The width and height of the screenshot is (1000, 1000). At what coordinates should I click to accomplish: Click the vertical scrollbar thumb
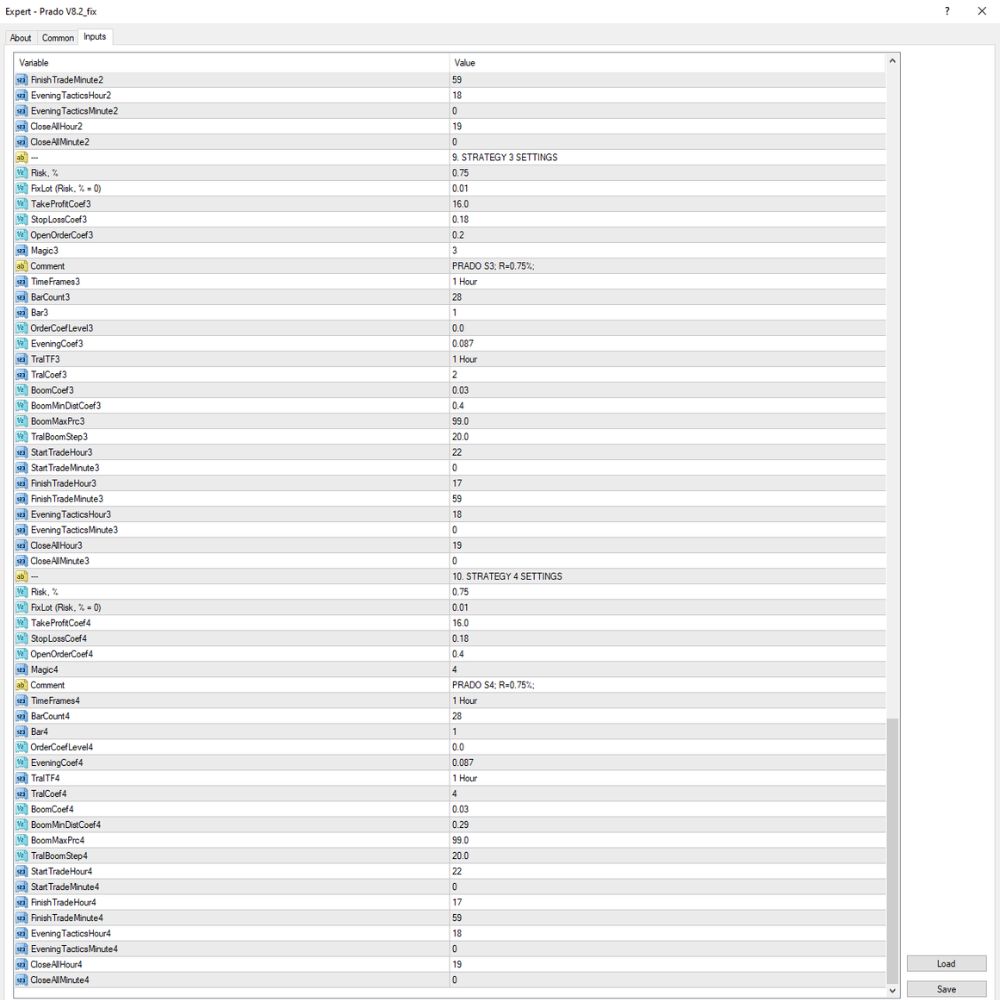click(892, 851)
